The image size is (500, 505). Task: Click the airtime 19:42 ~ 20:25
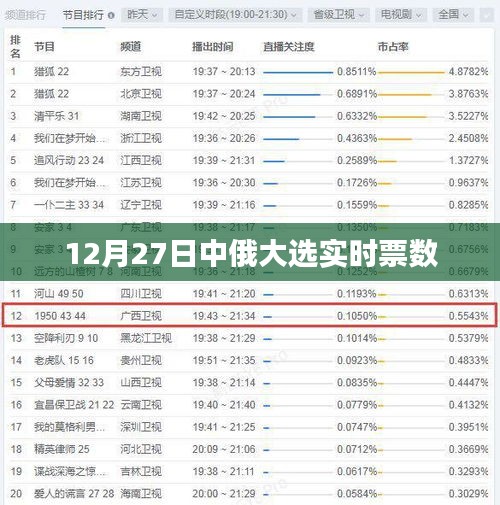[x=224, y=116]
